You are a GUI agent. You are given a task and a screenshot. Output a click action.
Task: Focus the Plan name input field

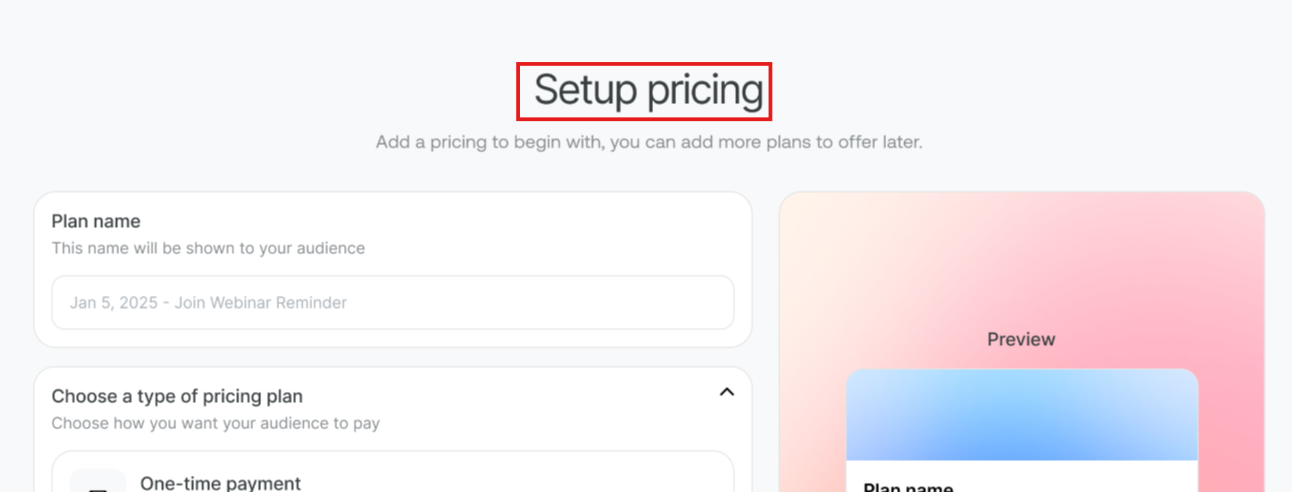(x=393, y=303)
